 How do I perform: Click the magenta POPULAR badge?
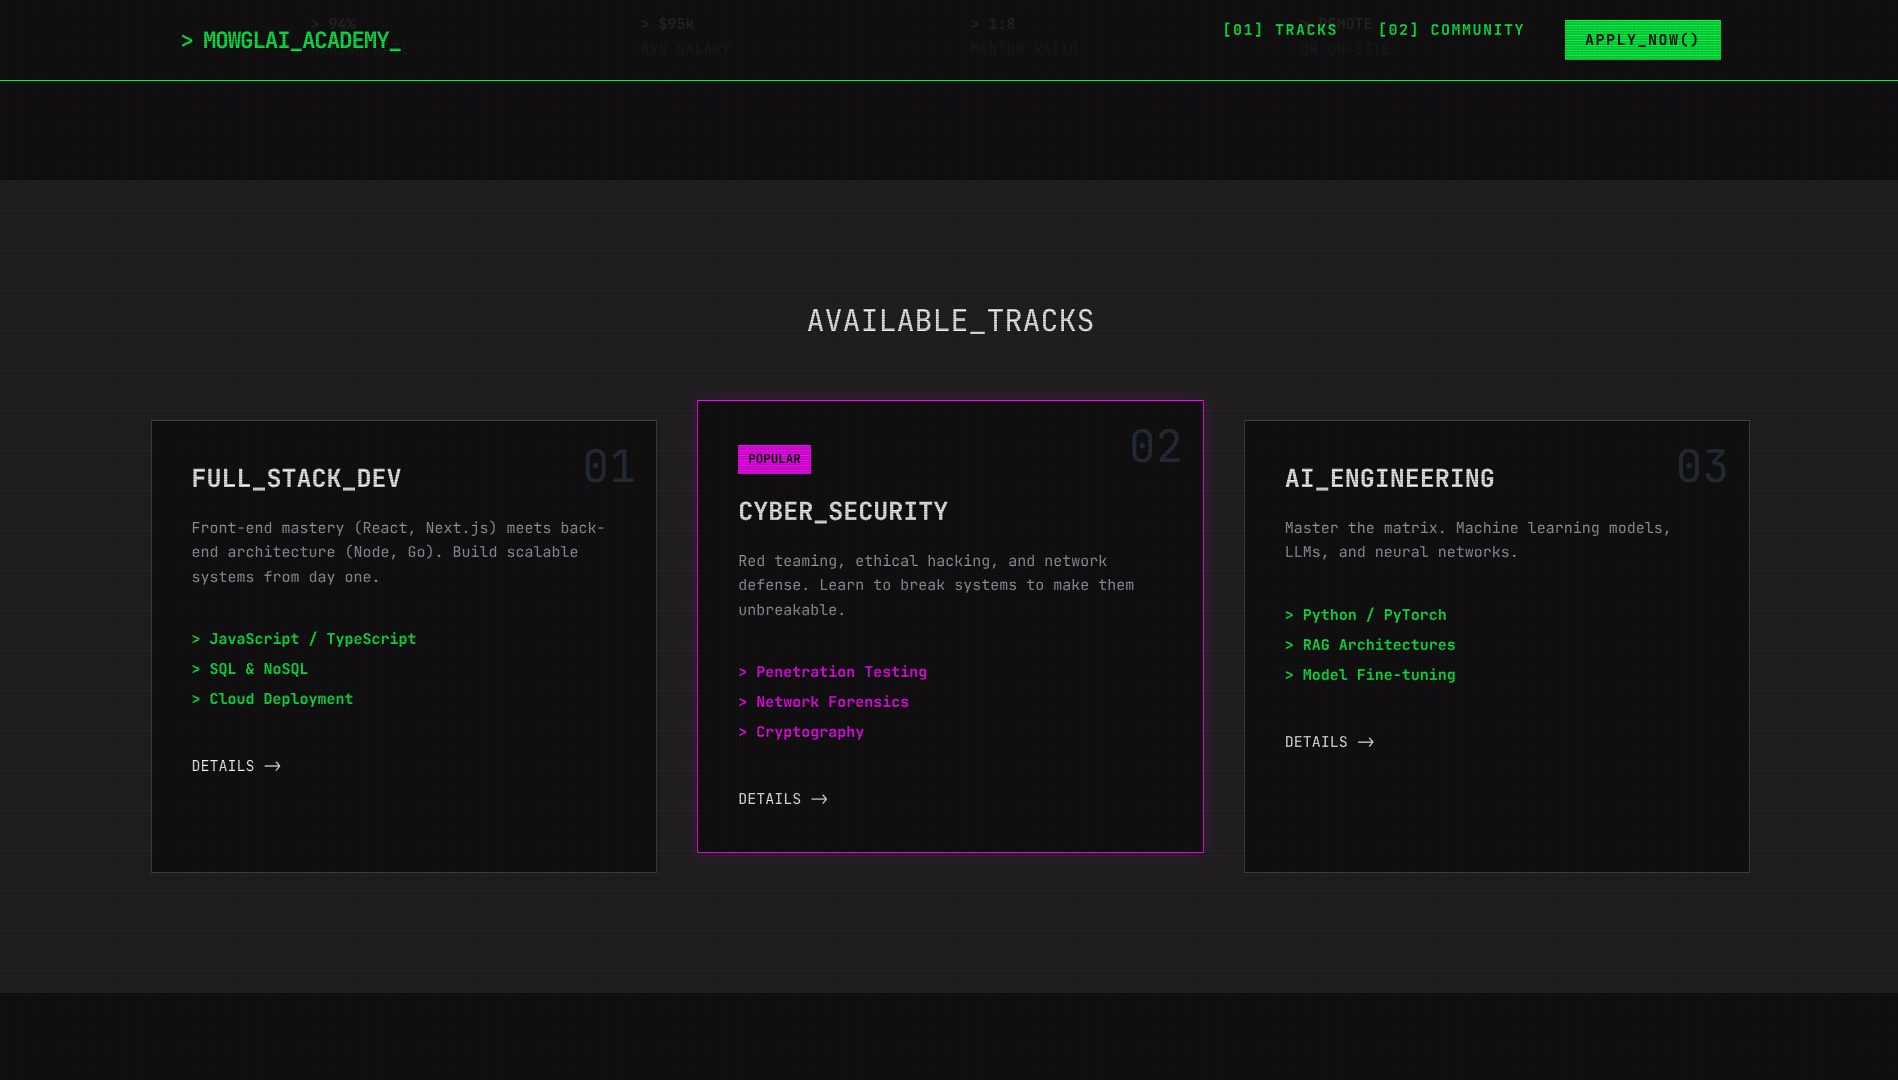pyautogui.click(x=774, y=459)
